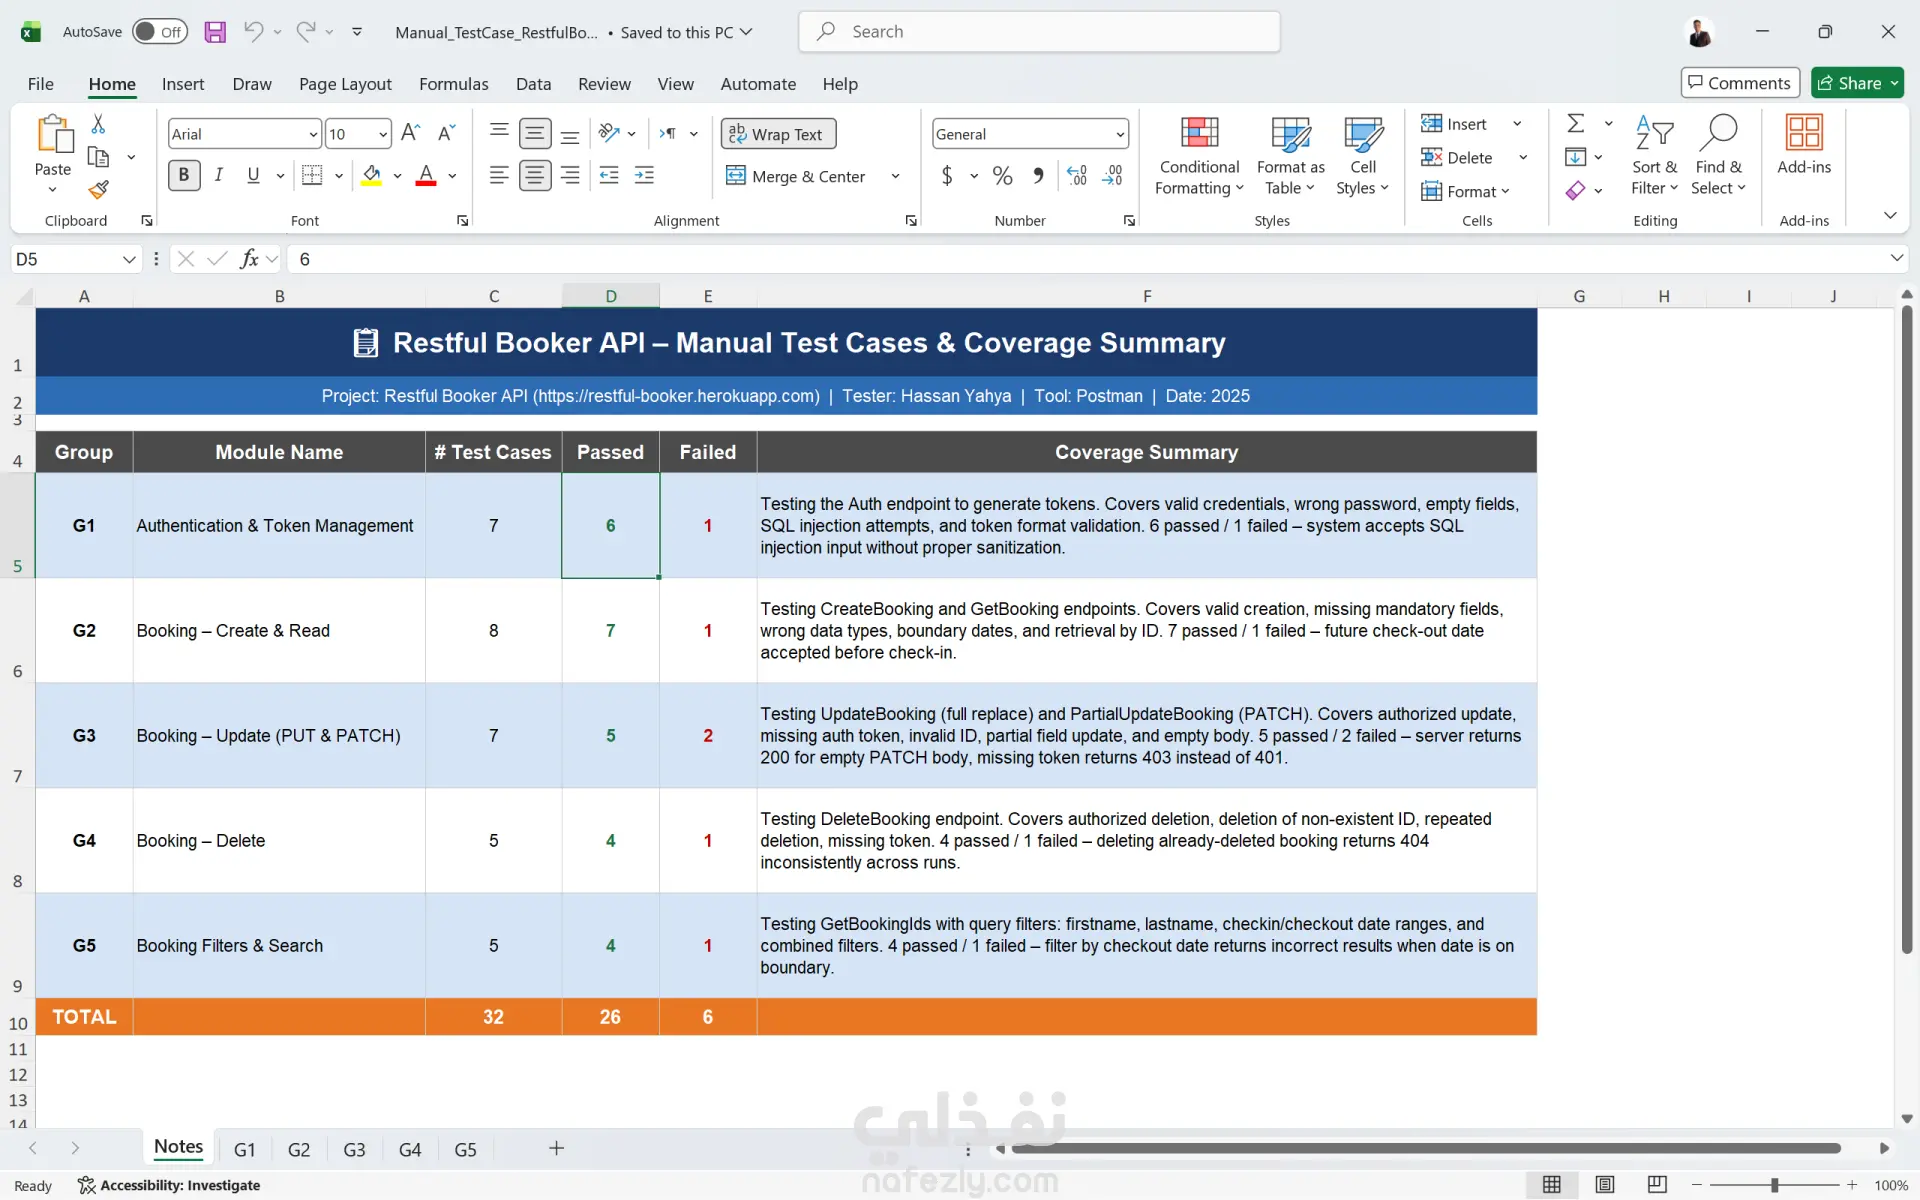Click the green Share button
The image size is (1920, 1200).
(x=1850, y=83)
